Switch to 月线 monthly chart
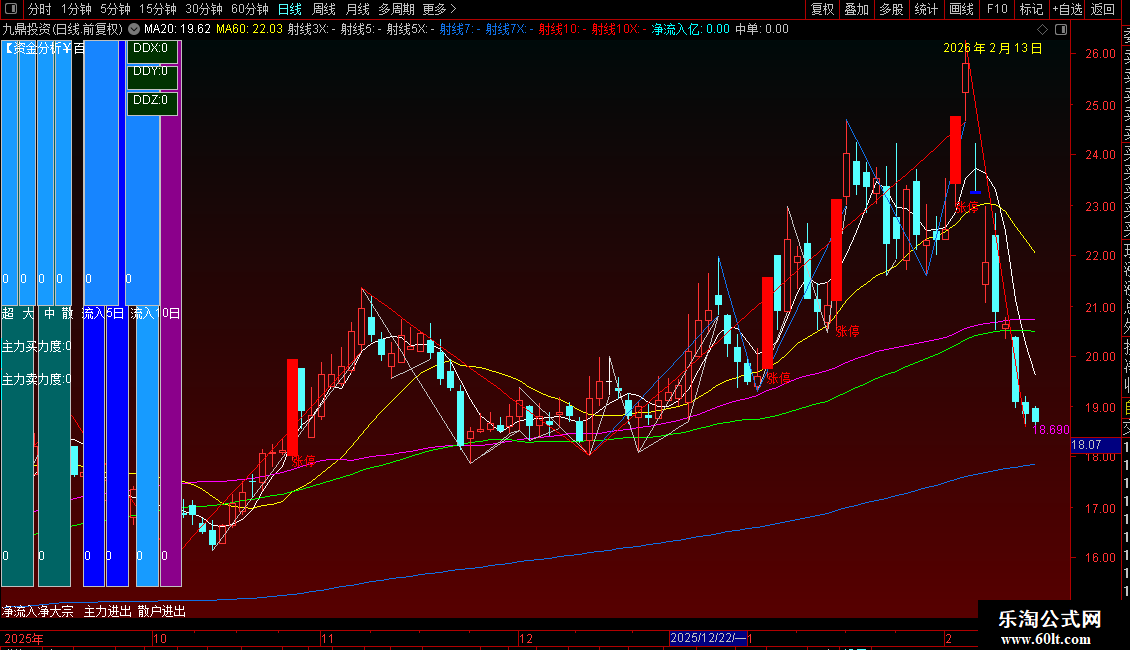 click(x=357, y=9)
